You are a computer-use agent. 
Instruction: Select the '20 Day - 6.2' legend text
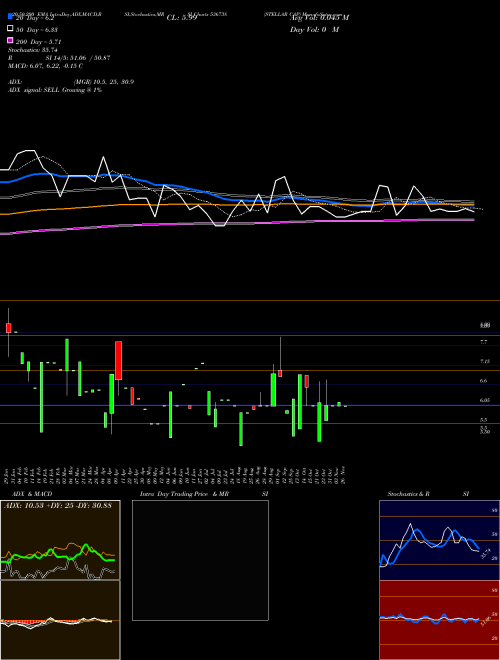tap(35, 18)
